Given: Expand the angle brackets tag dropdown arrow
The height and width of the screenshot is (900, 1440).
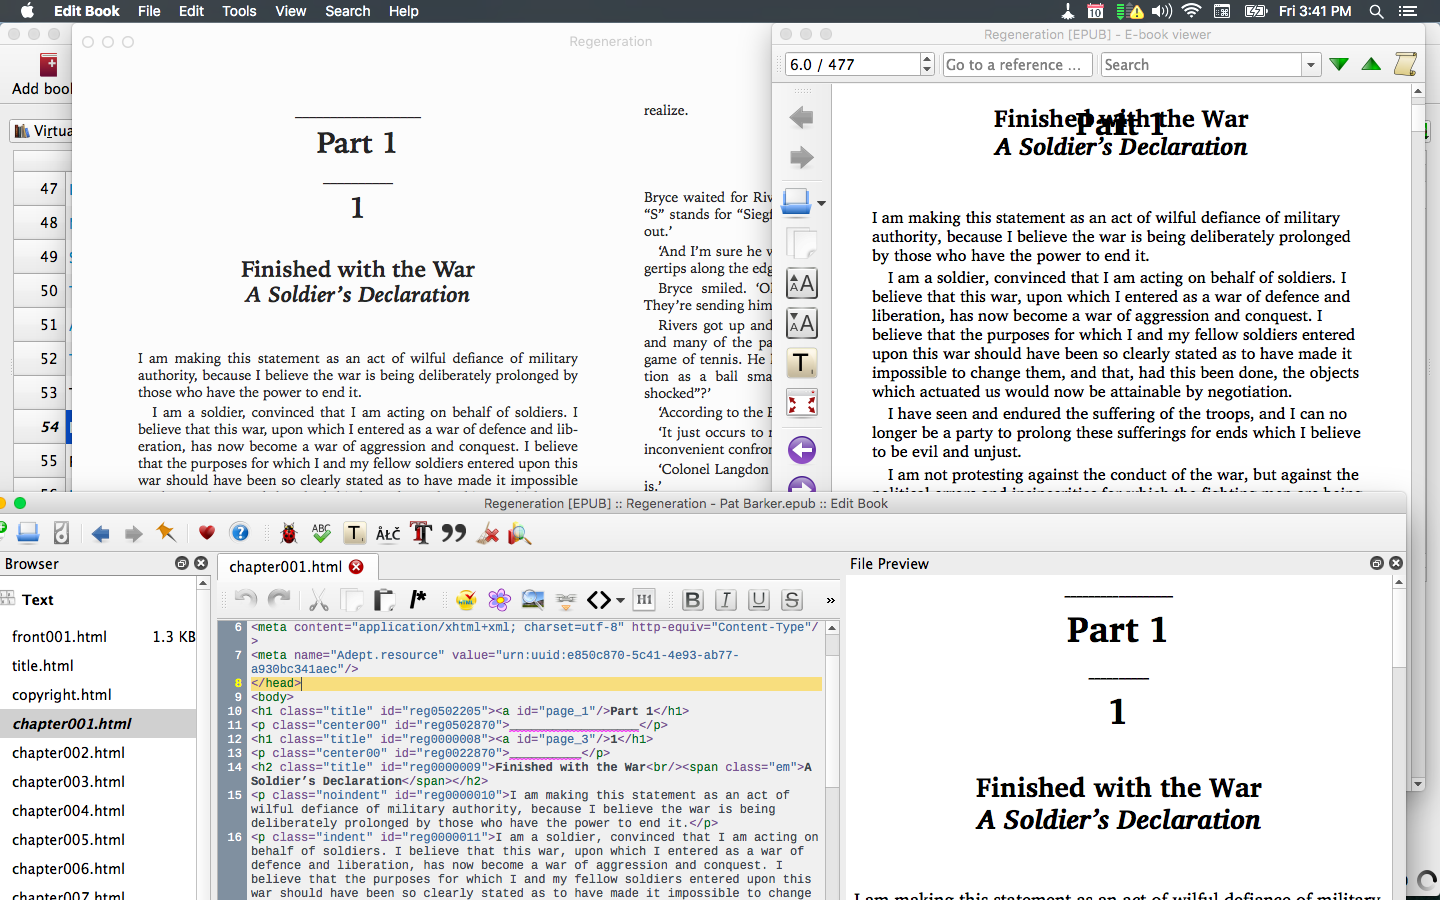Looking at the screenshot, I should pos(621,601).
